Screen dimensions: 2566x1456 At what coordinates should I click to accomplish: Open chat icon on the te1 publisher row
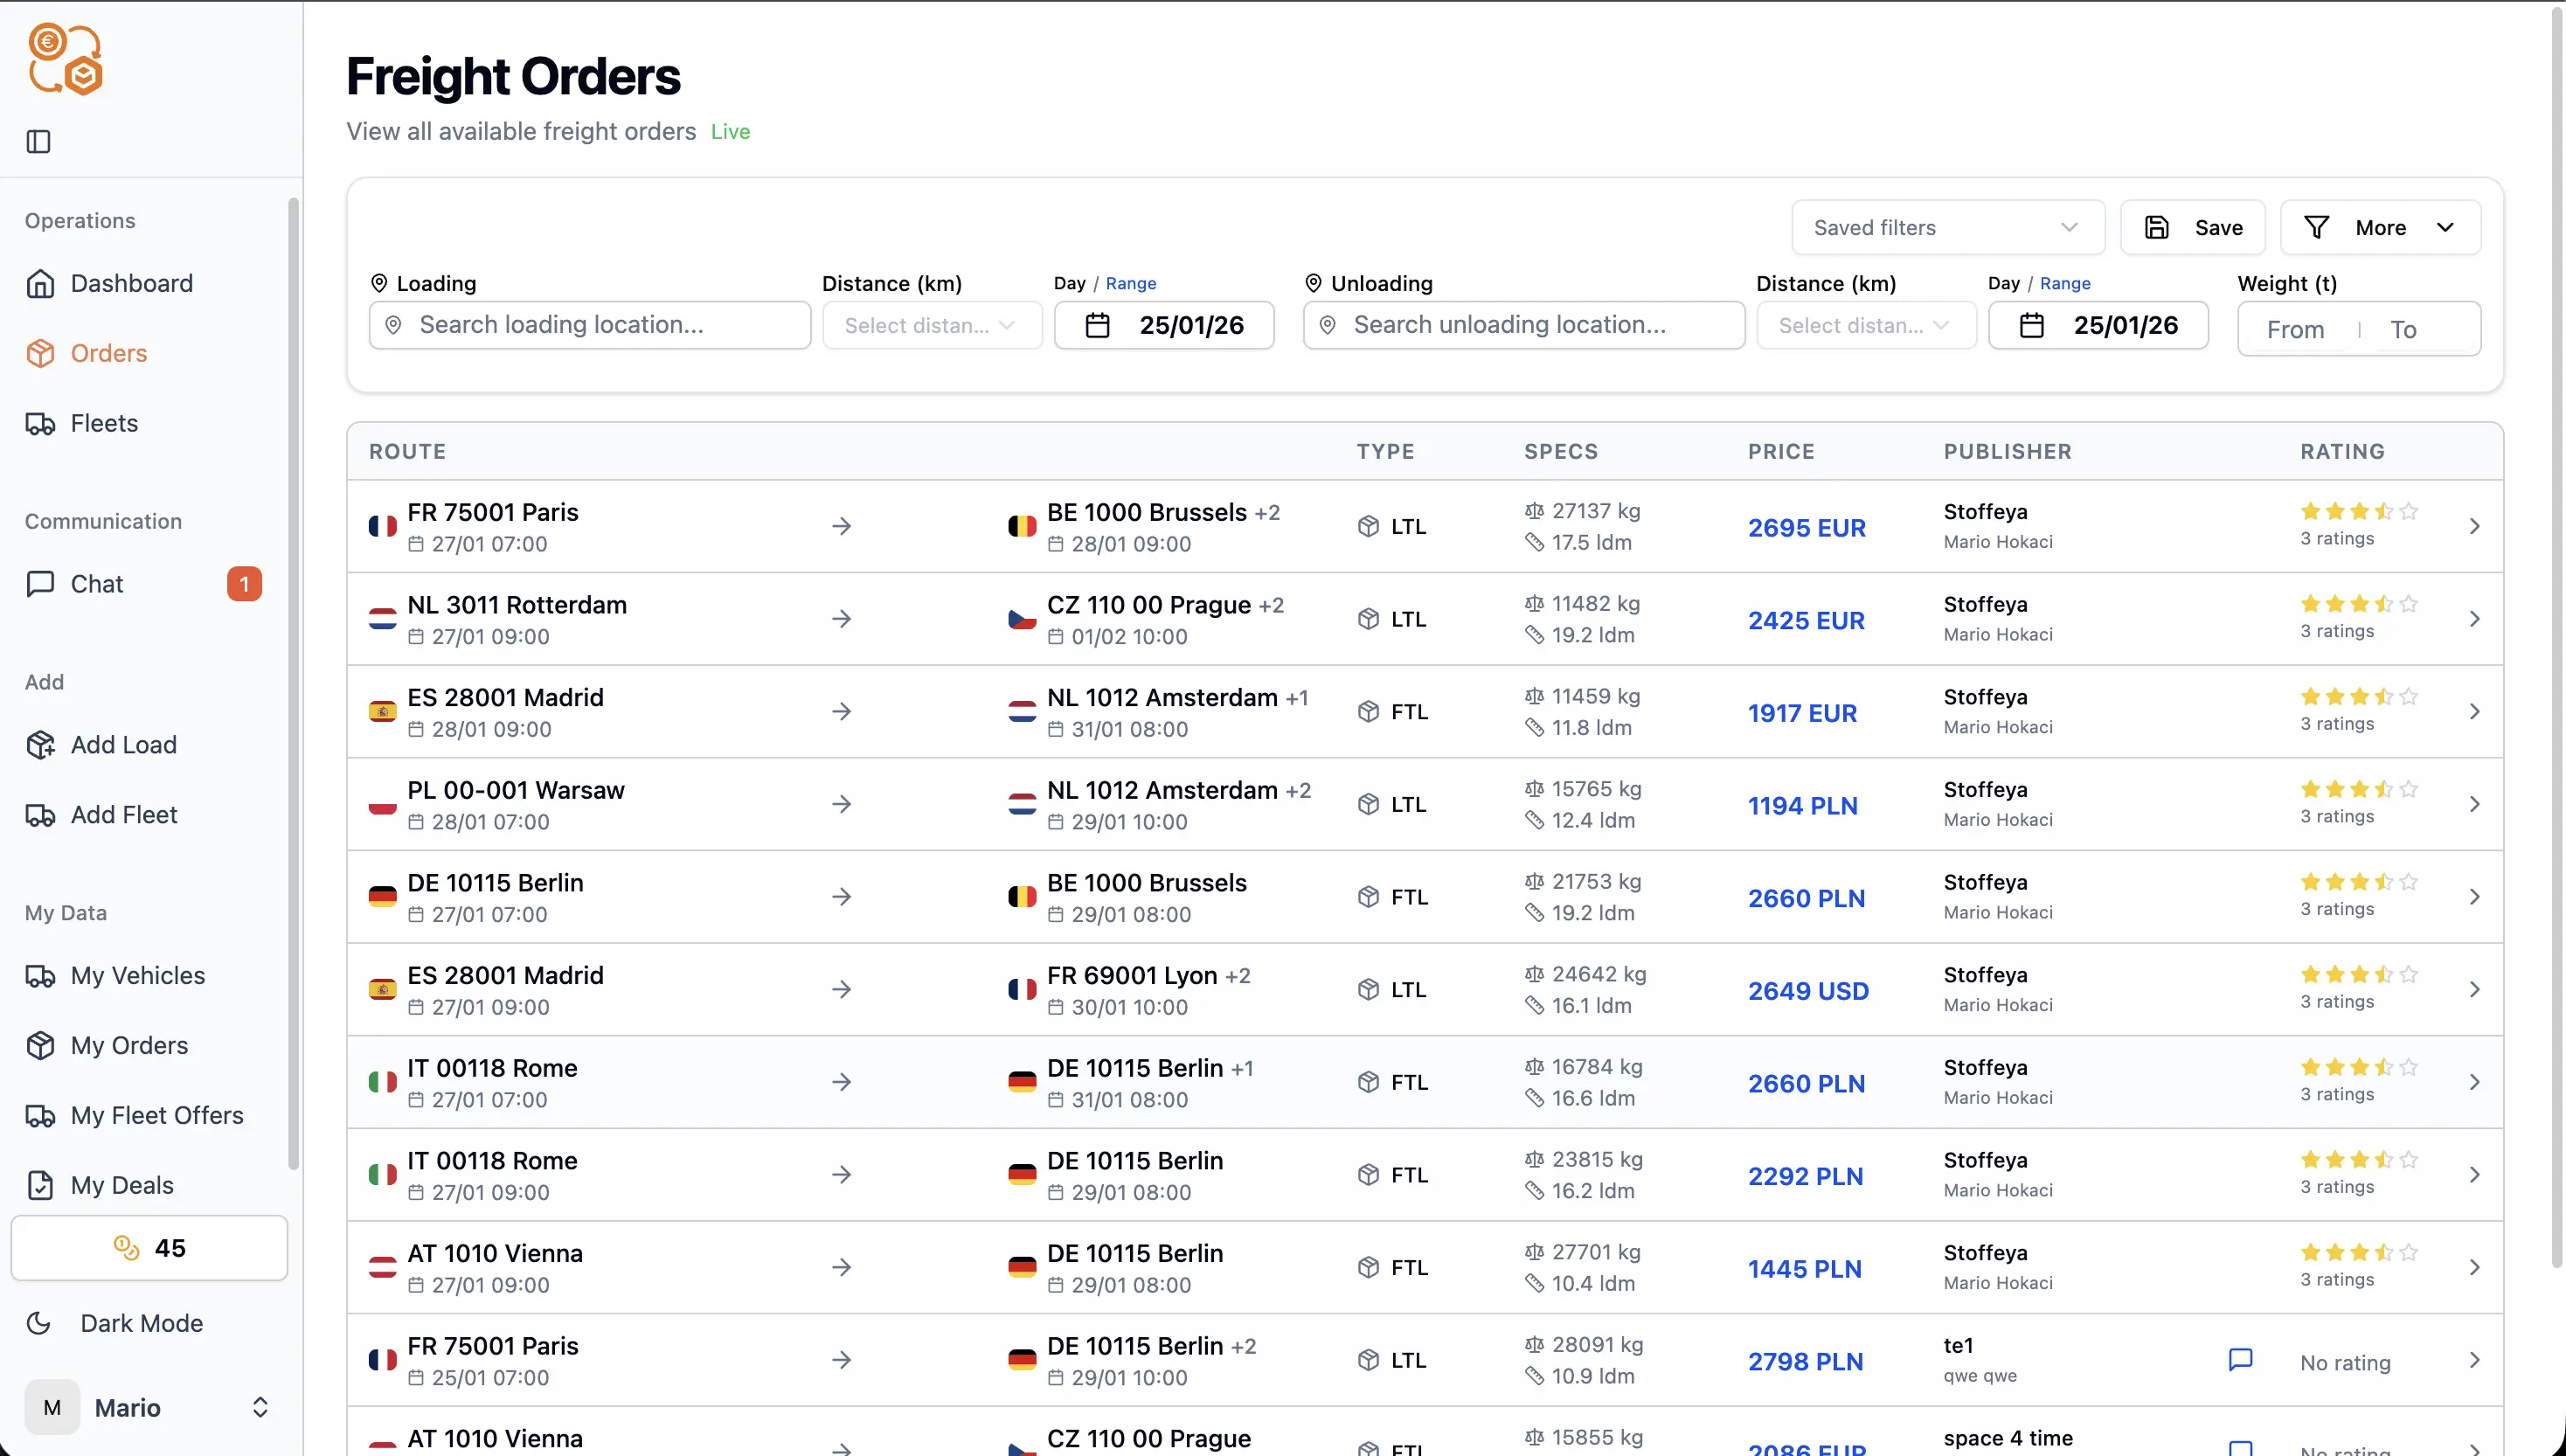point(2240,1359)
